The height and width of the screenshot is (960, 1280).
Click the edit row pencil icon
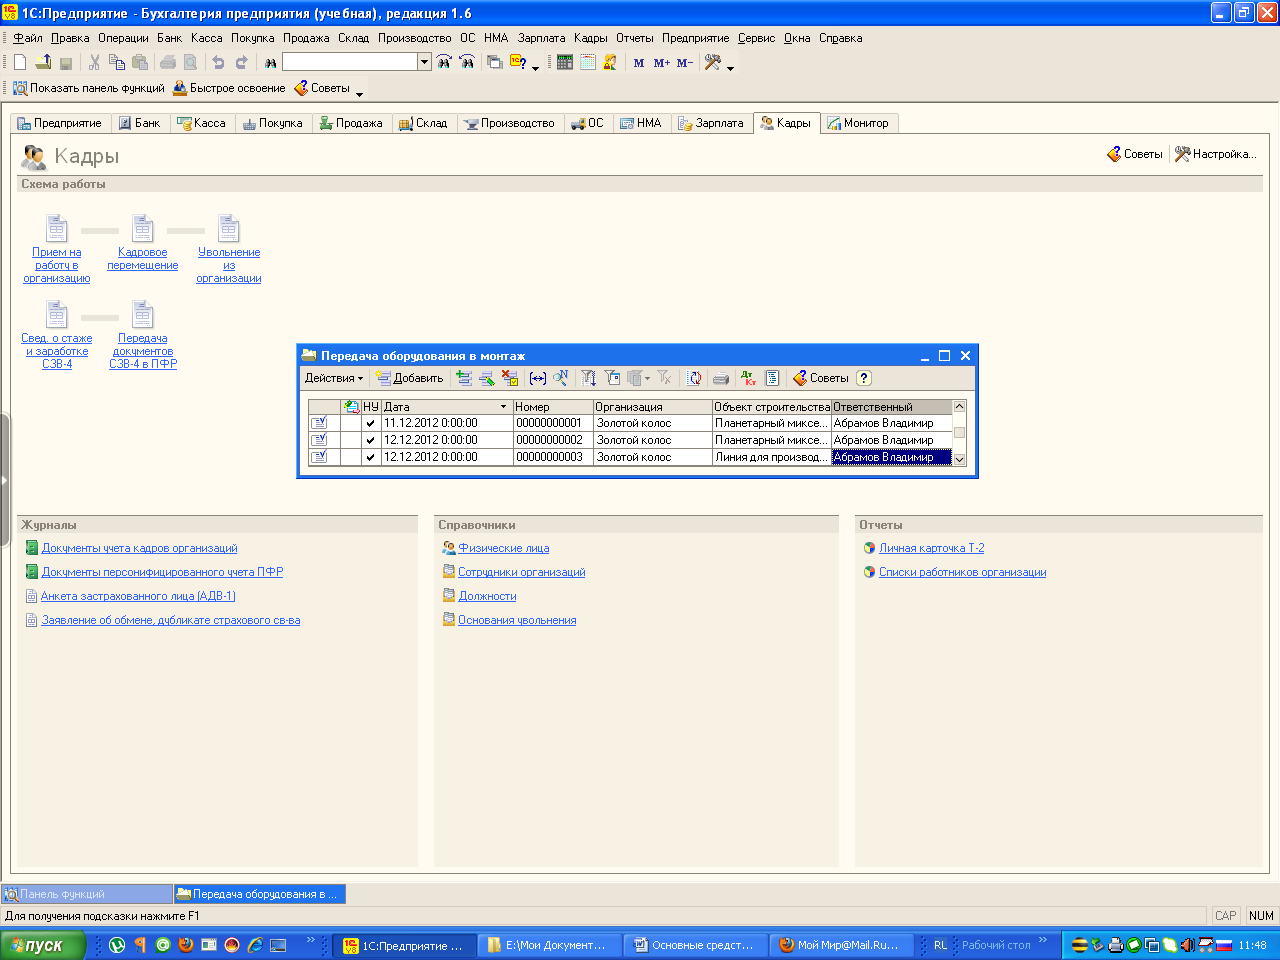(487, 378)
